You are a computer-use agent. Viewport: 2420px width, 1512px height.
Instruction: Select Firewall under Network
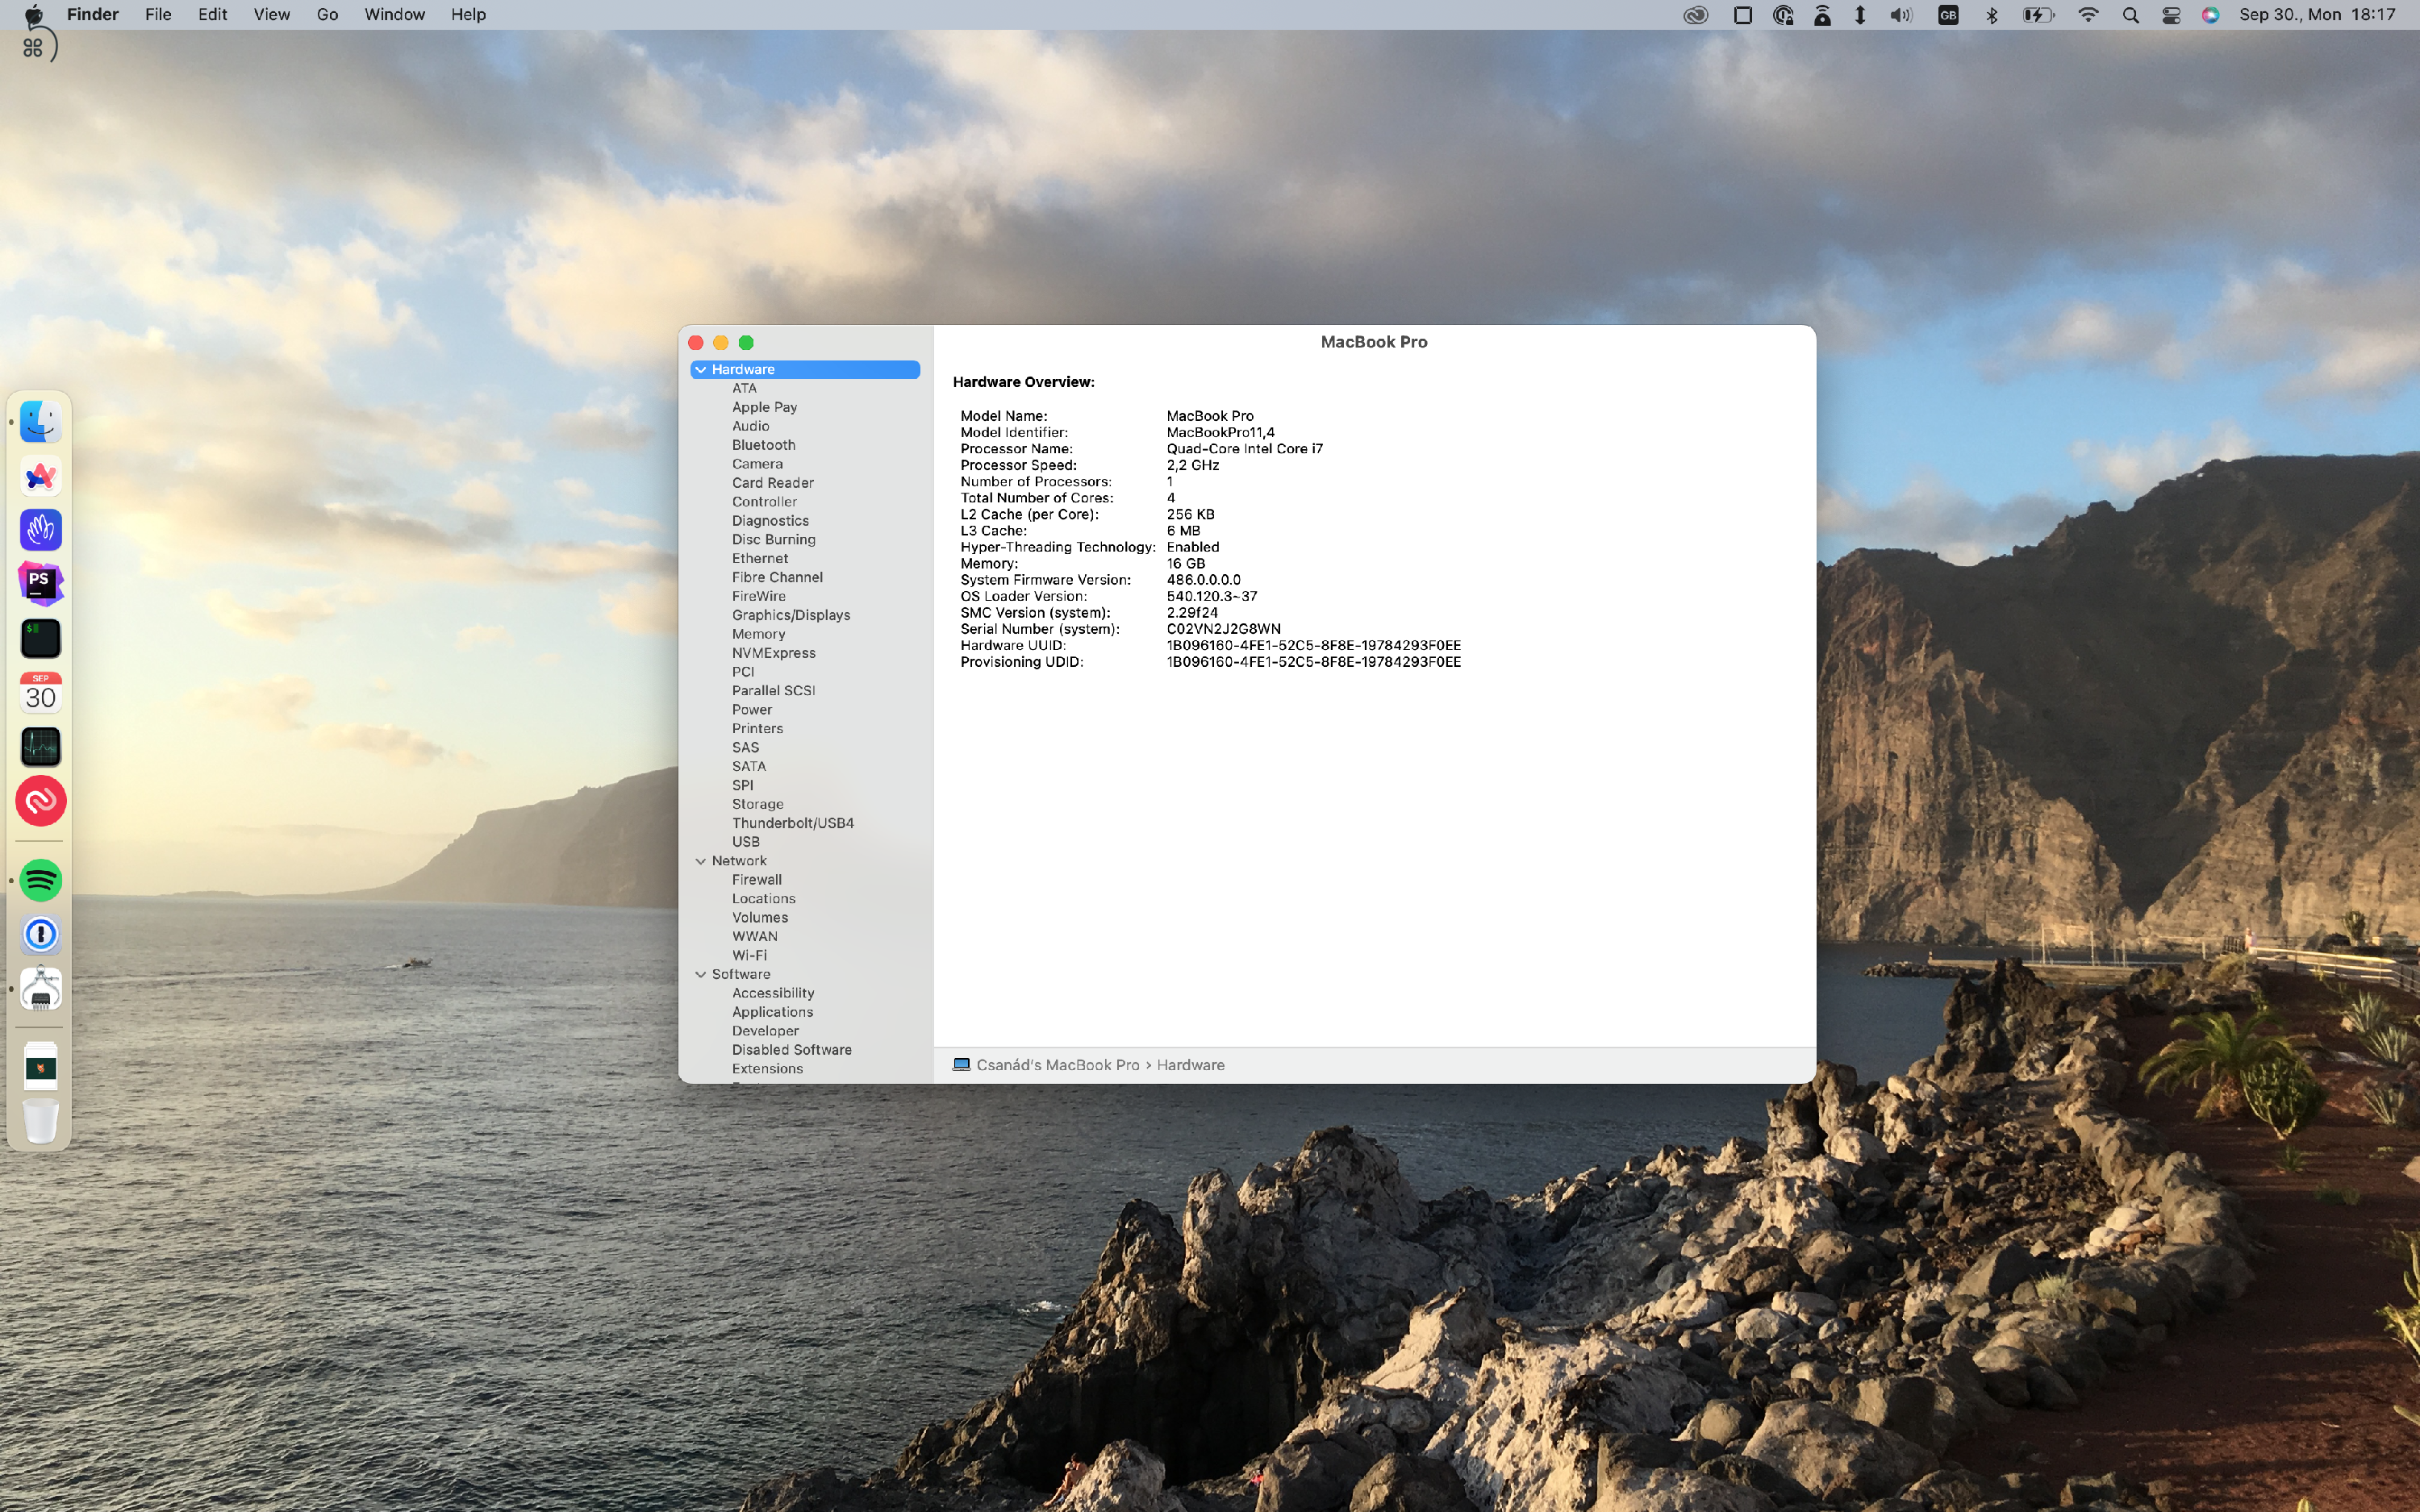click(x=756, y=880)
